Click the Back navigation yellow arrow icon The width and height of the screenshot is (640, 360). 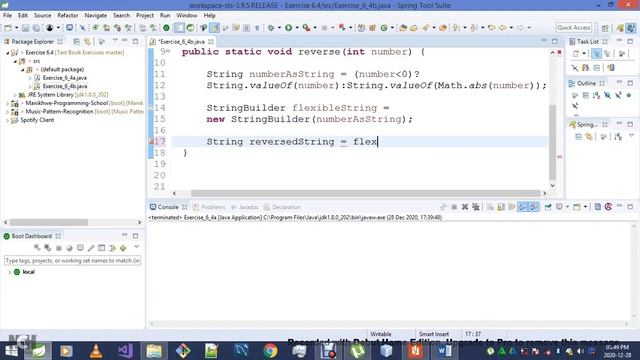point(503,28)
